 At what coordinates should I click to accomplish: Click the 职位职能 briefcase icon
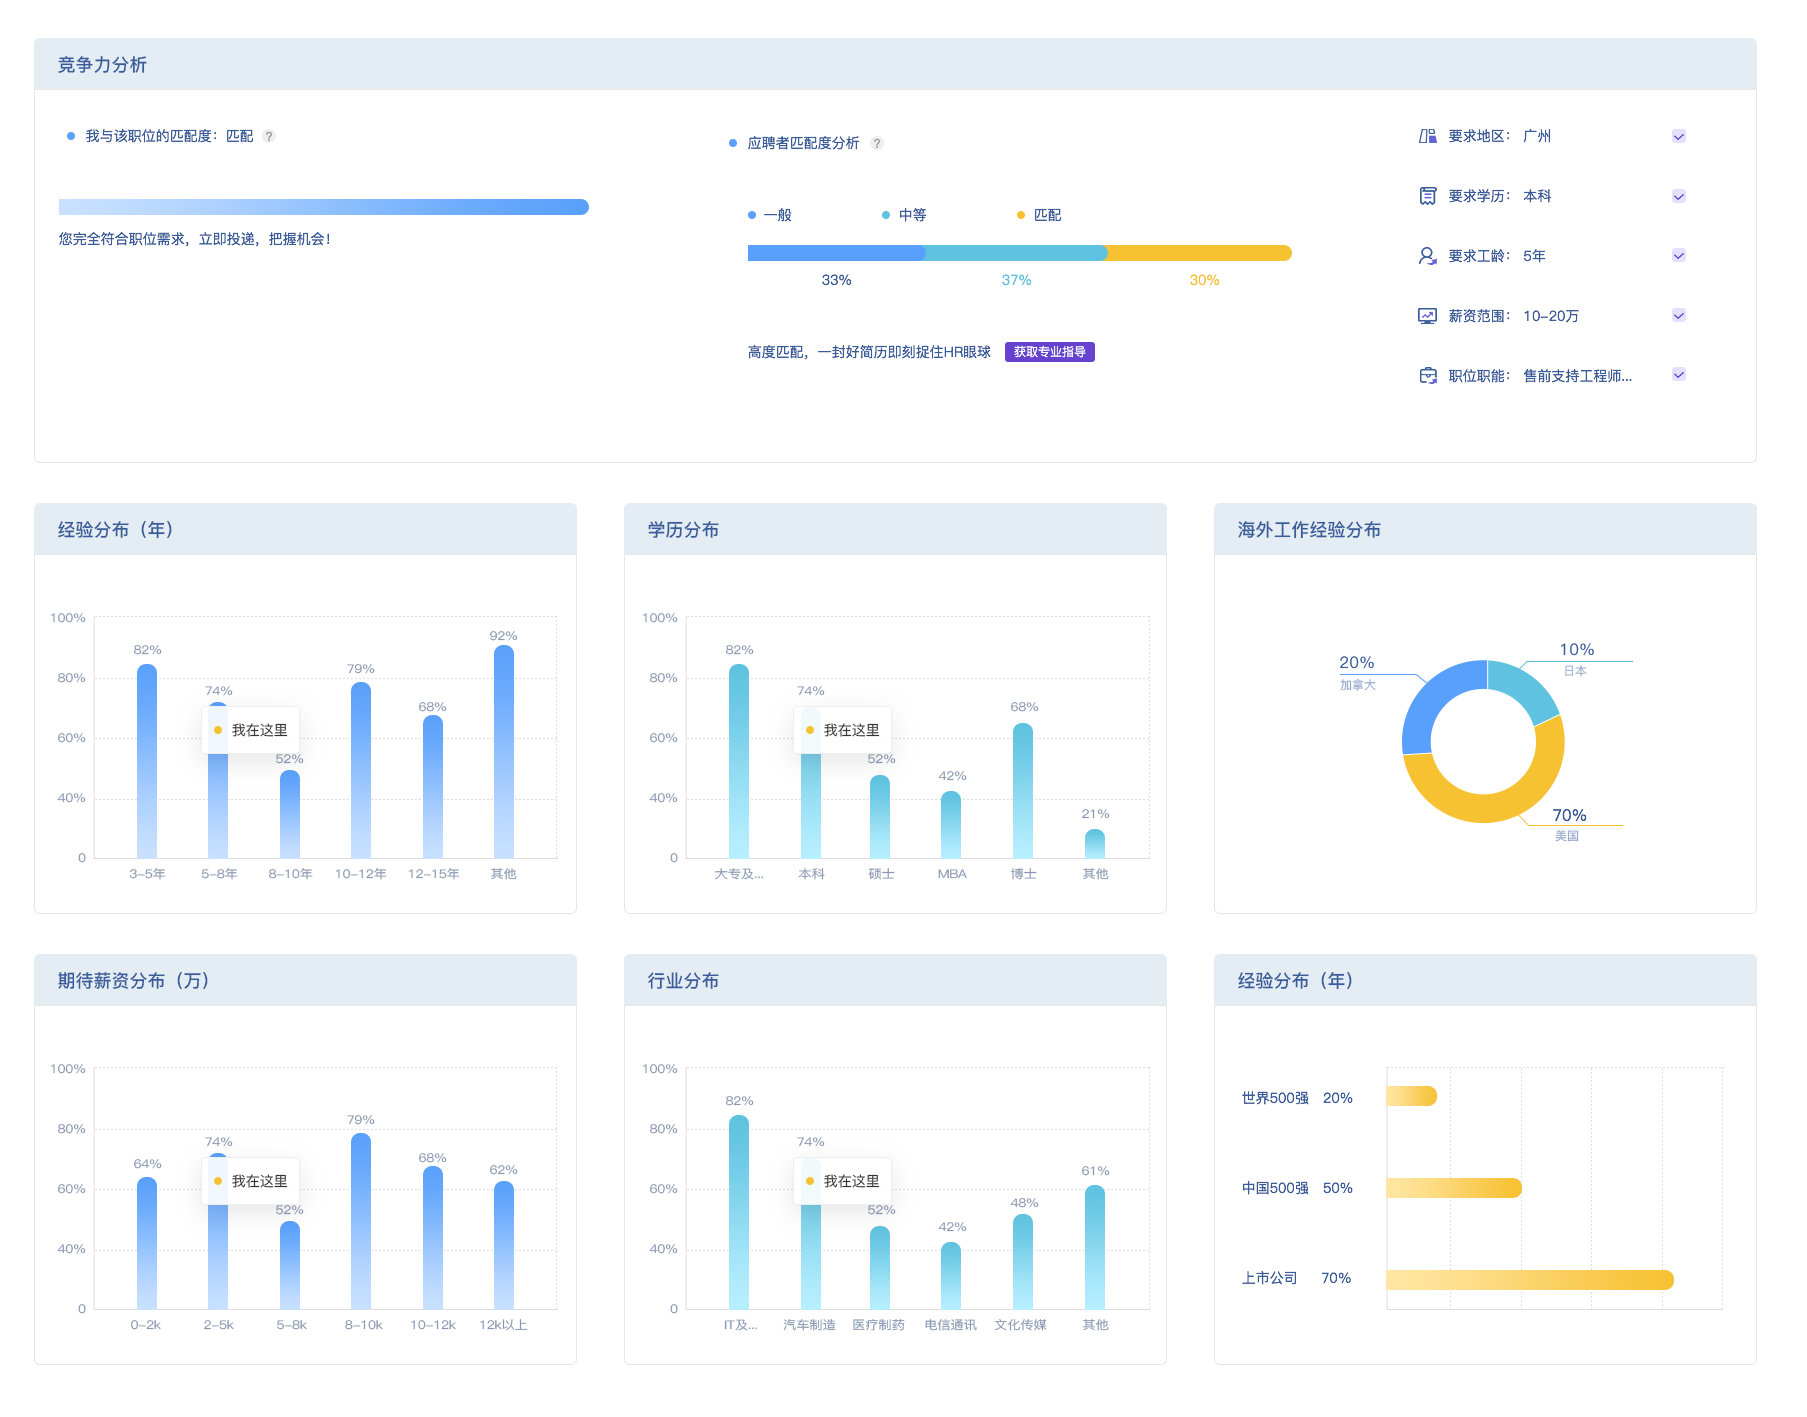[x=1427, y=376]
